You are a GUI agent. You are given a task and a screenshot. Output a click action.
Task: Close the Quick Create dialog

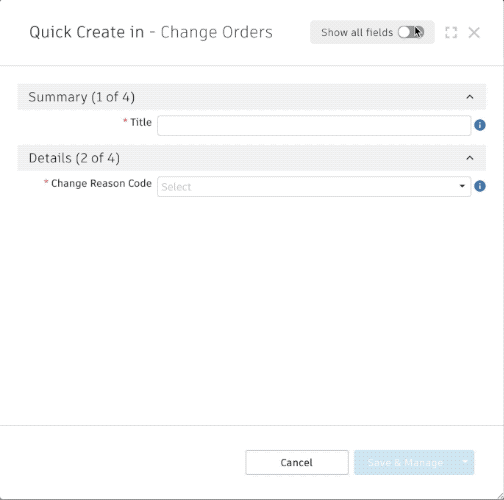point(474,33)
